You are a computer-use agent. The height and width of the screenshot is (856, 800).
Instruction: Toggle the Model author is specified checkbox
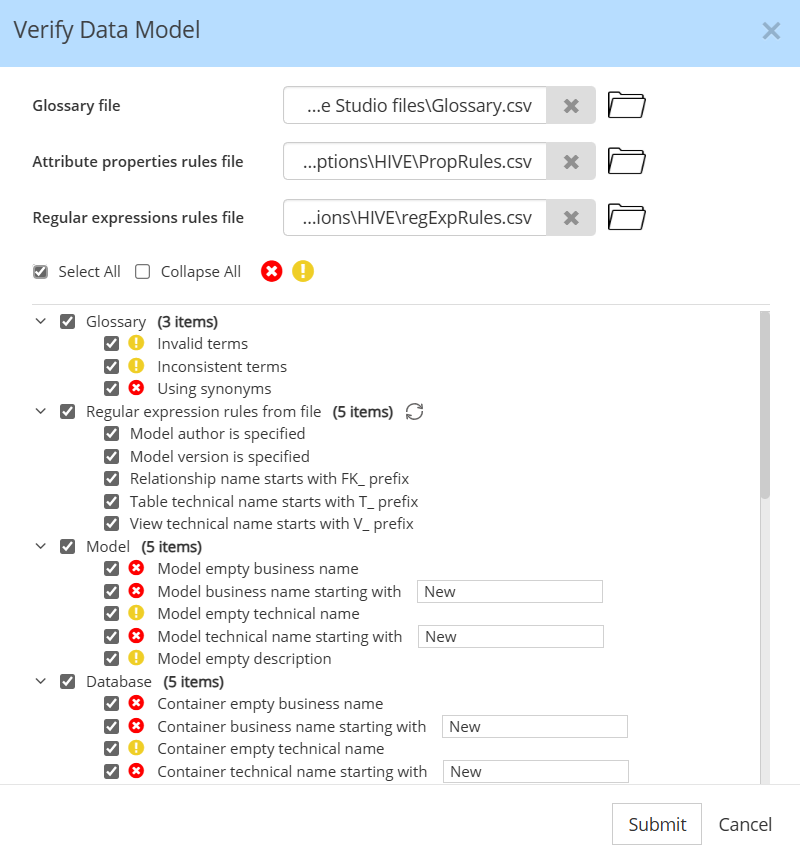[111, 434]
